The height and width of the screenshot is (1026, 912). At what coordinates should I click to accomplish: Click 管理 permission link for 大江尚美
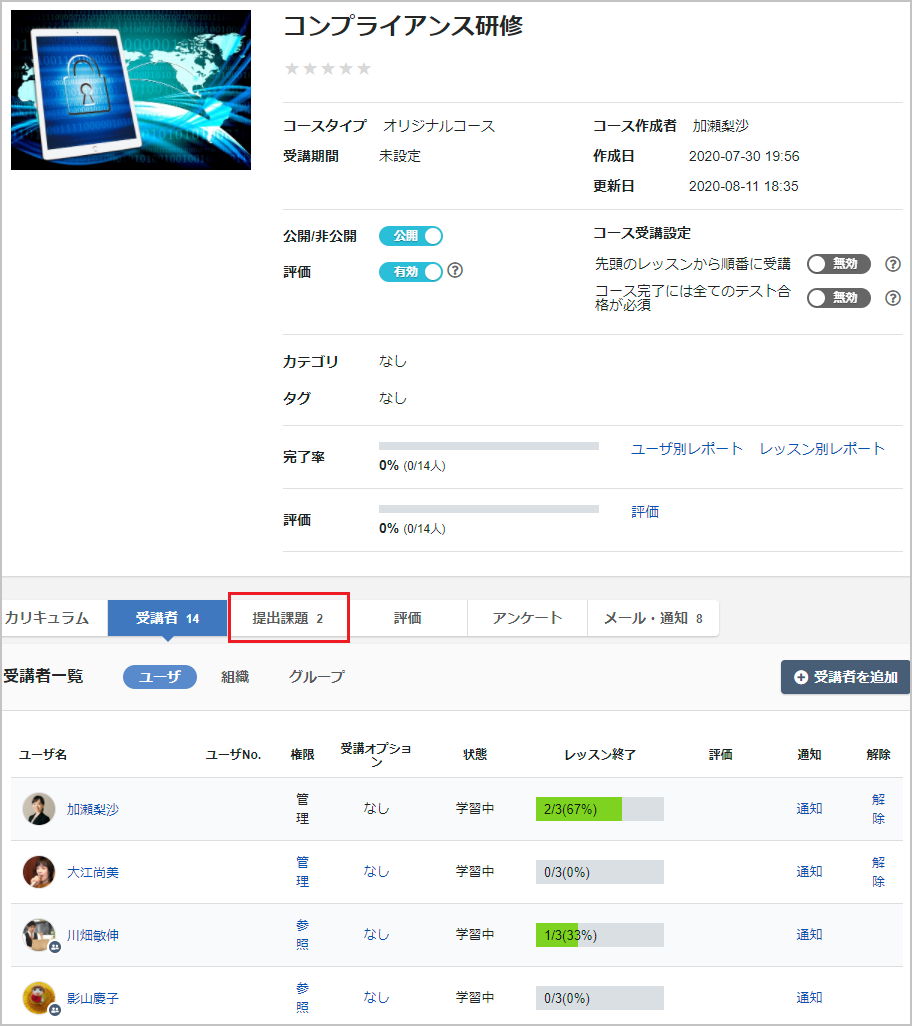click(302, 872)
